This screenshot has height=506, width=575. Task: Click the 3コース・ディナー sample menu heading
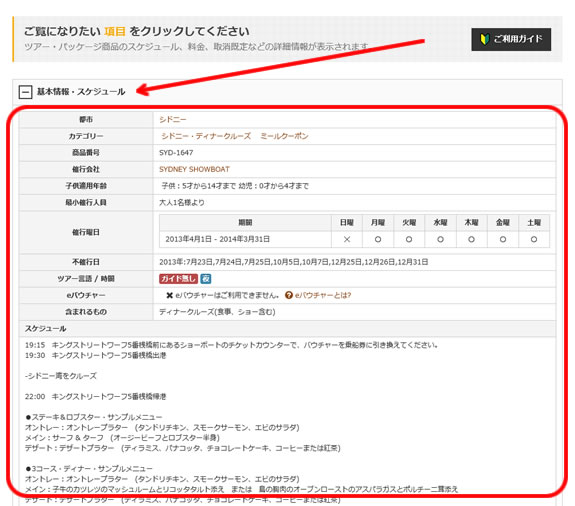[88, 469]
